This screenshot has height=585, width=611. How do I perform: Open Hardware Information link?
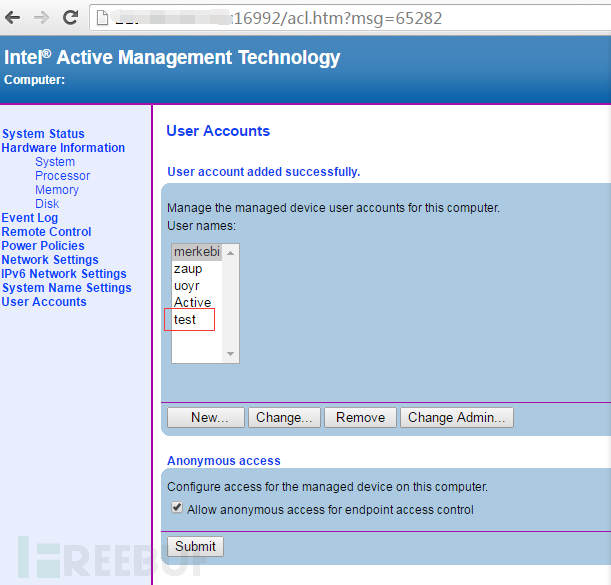[63, 148]
